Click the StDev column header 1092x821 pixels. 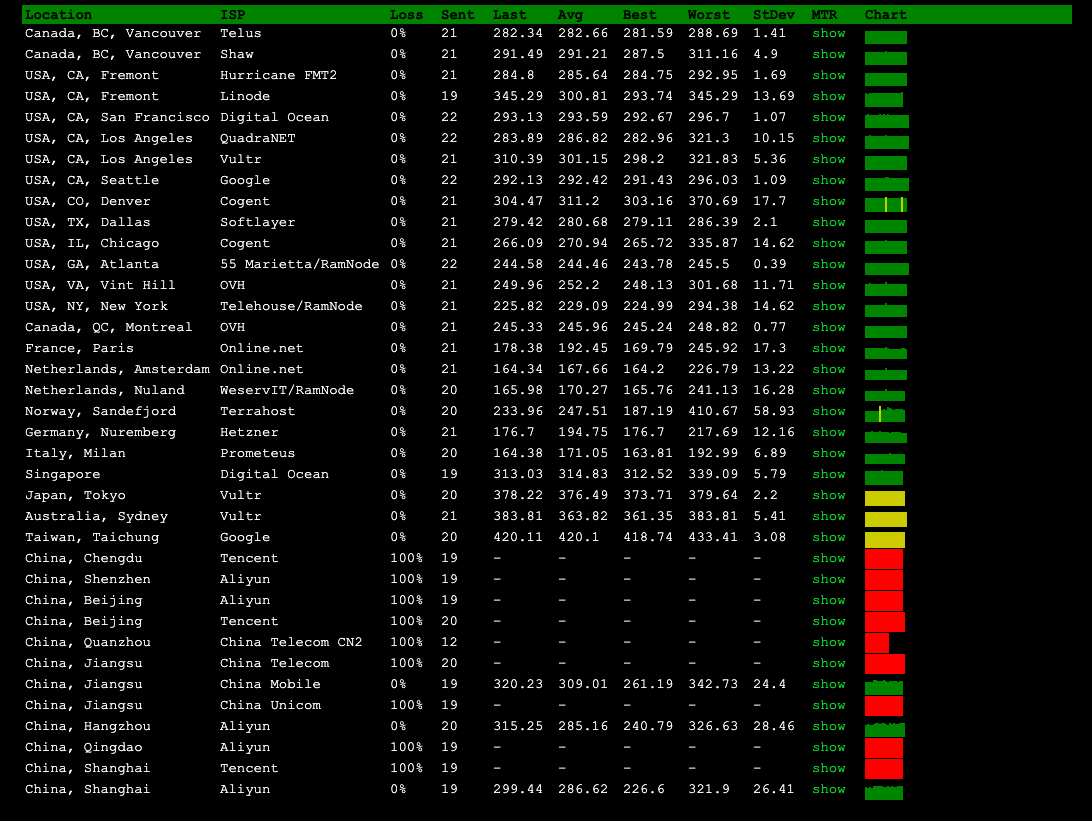pyautogui.click(x=774, y=15)
